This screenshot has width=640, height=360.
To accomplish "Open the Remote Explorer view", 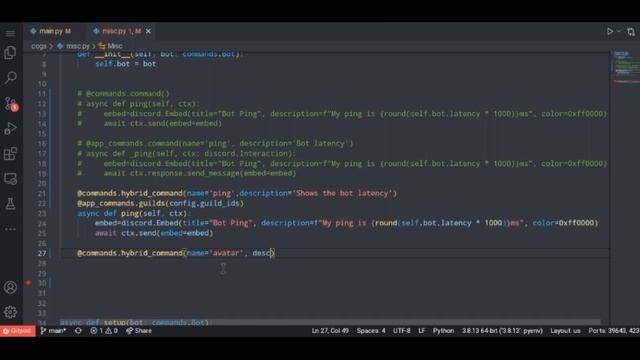I will pyautogui.click(x=10, y=178).
